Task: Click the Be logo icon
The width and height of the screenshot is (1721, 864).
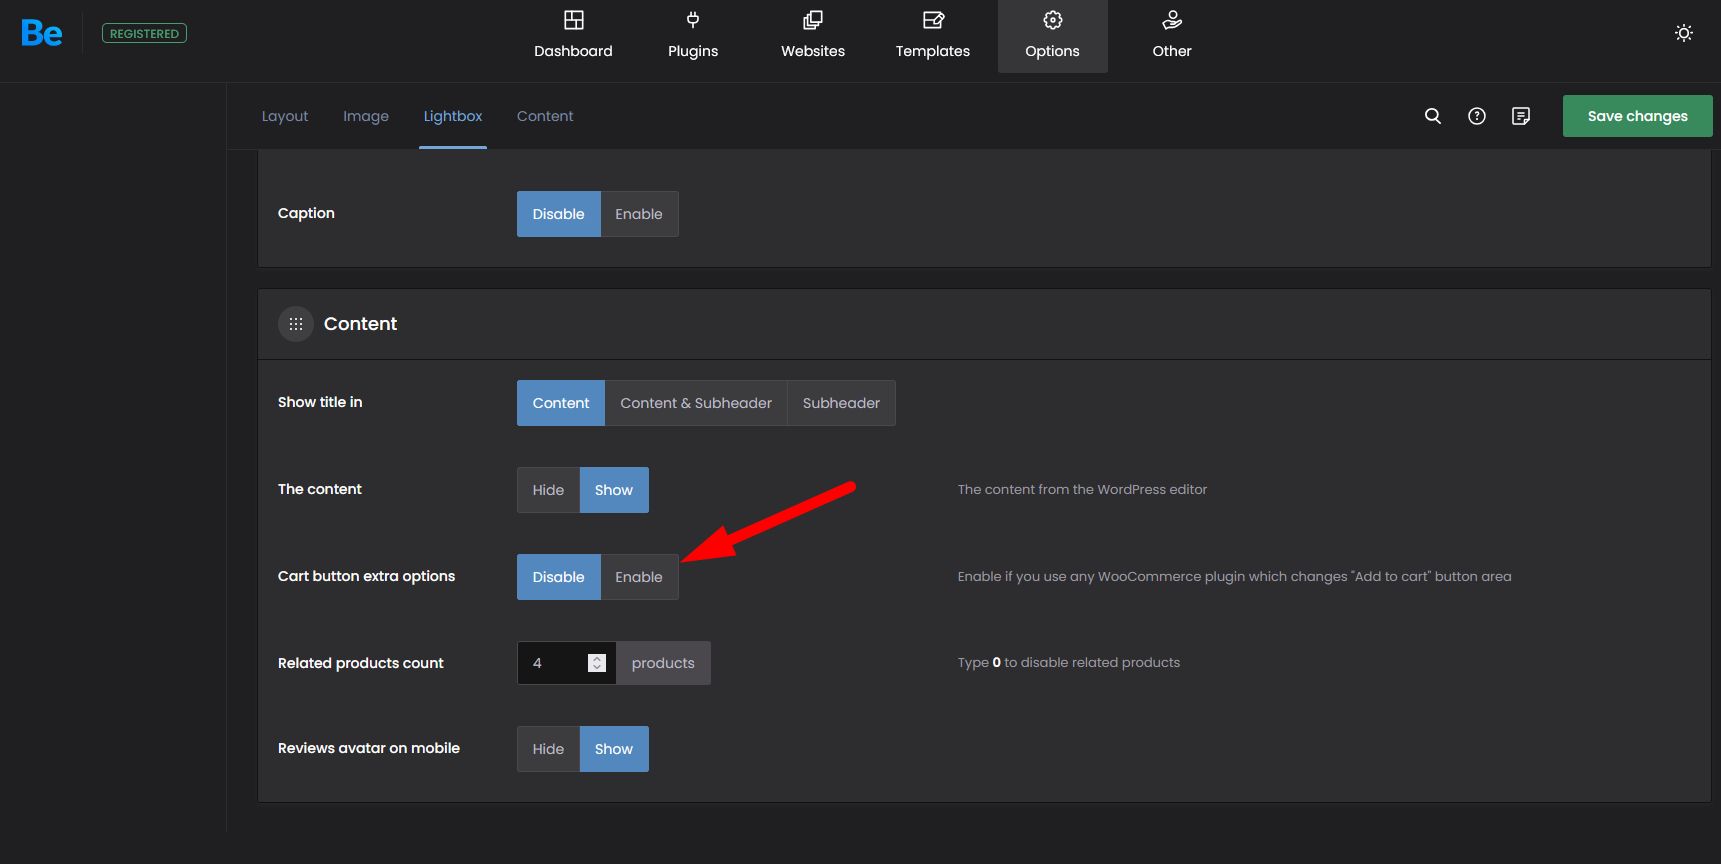Action: coord(42,34)
